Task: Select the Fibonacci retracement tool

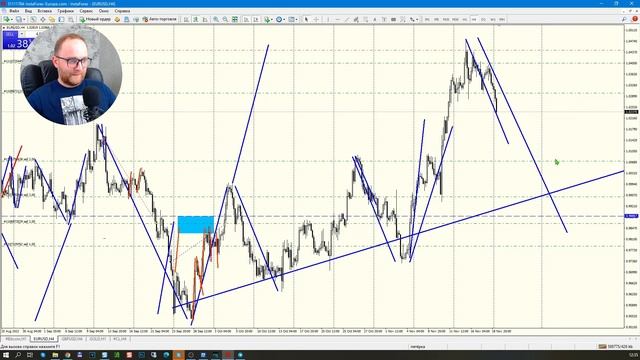Action: pyautogui.click(x=366, y=19)
